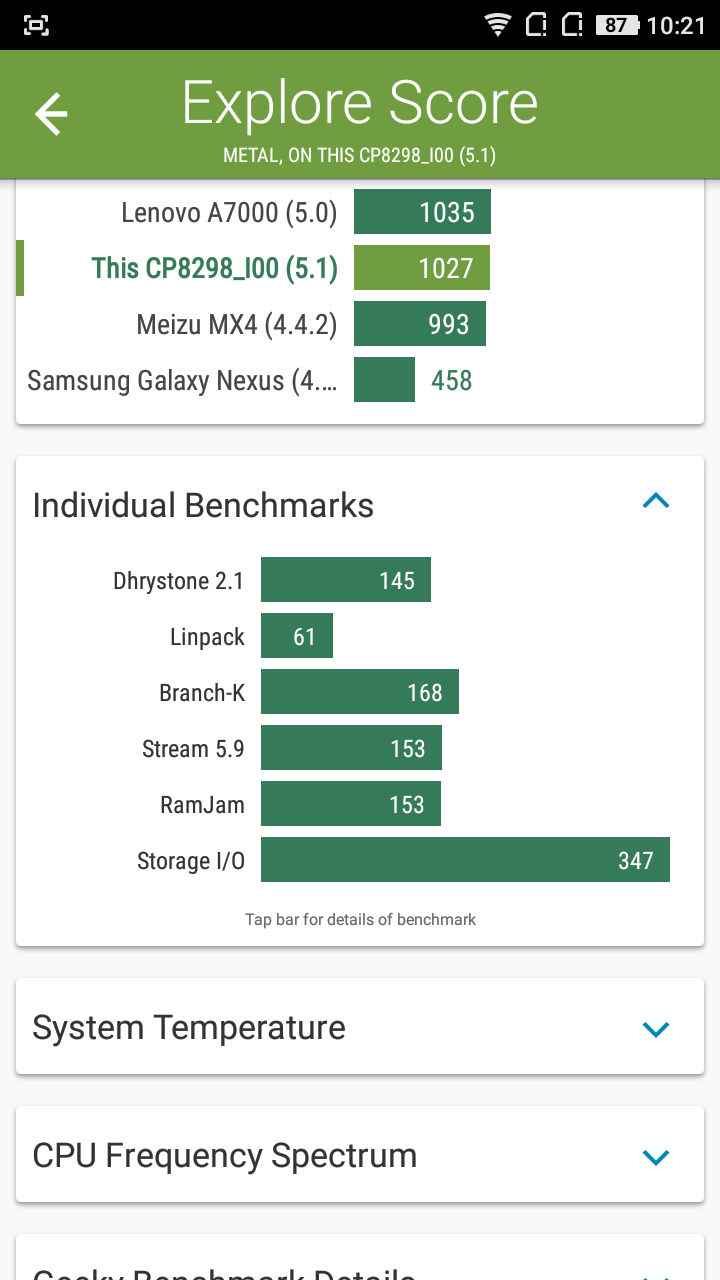Tap the Wi-Fi status icon
This screenshot has width=720, height=1280.
[x=497, y=25]
